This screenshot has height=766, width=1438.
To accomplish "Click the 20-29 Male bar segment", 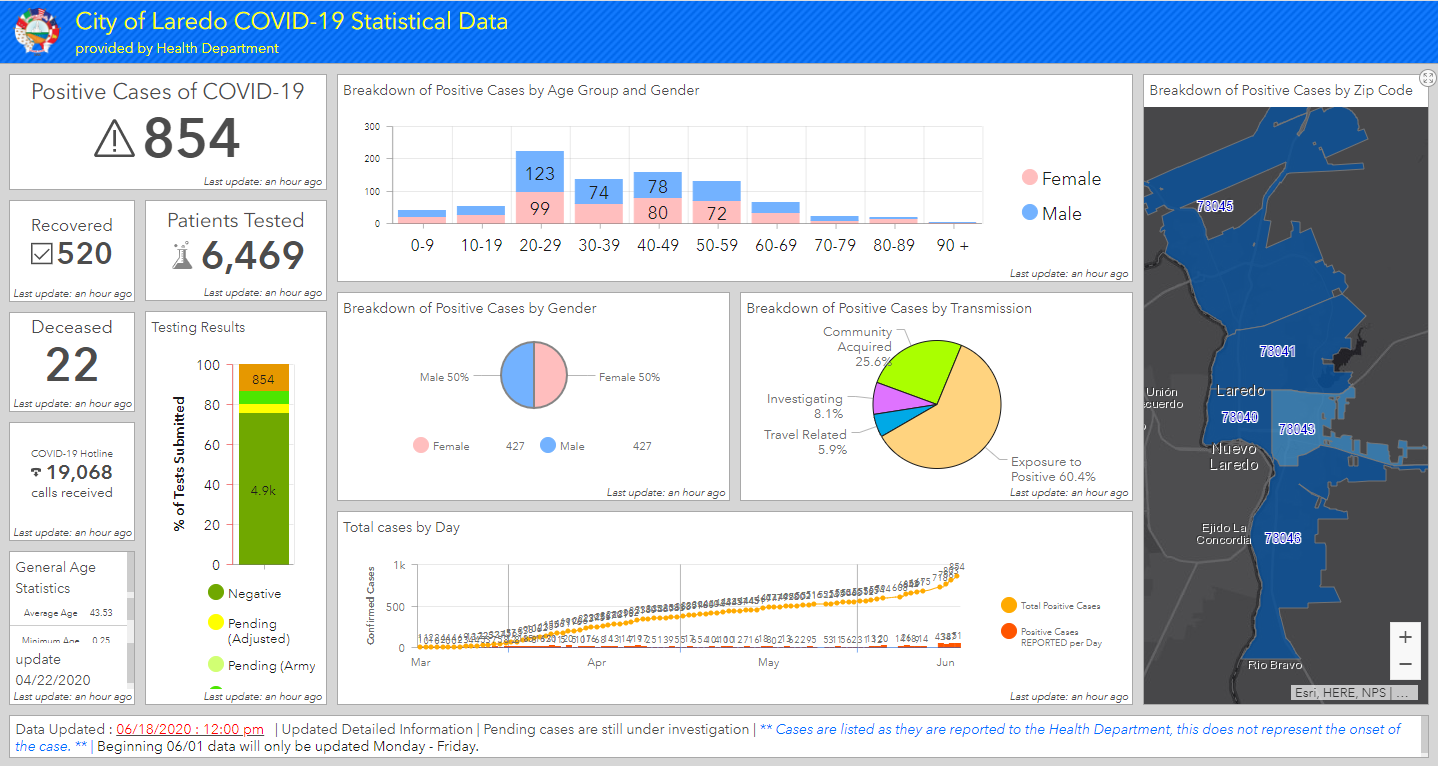I will coord(540,172).
